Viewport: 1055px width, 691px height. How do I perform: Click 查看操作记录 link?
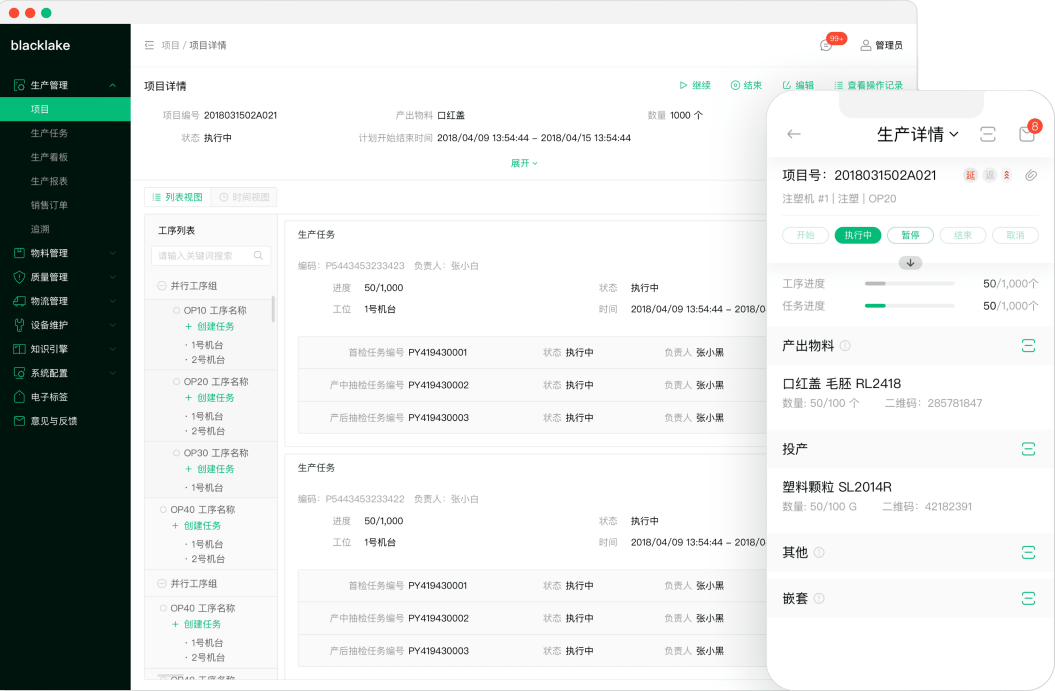click(x=869, y=85)
